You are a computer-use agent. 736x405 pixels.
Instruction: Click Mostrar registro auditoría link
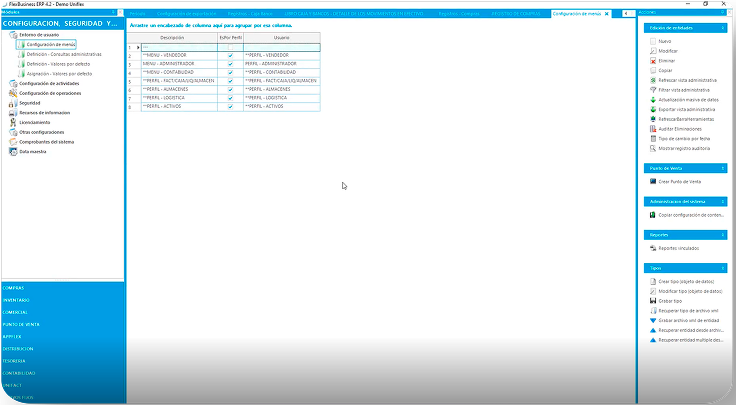coord(685,148)
